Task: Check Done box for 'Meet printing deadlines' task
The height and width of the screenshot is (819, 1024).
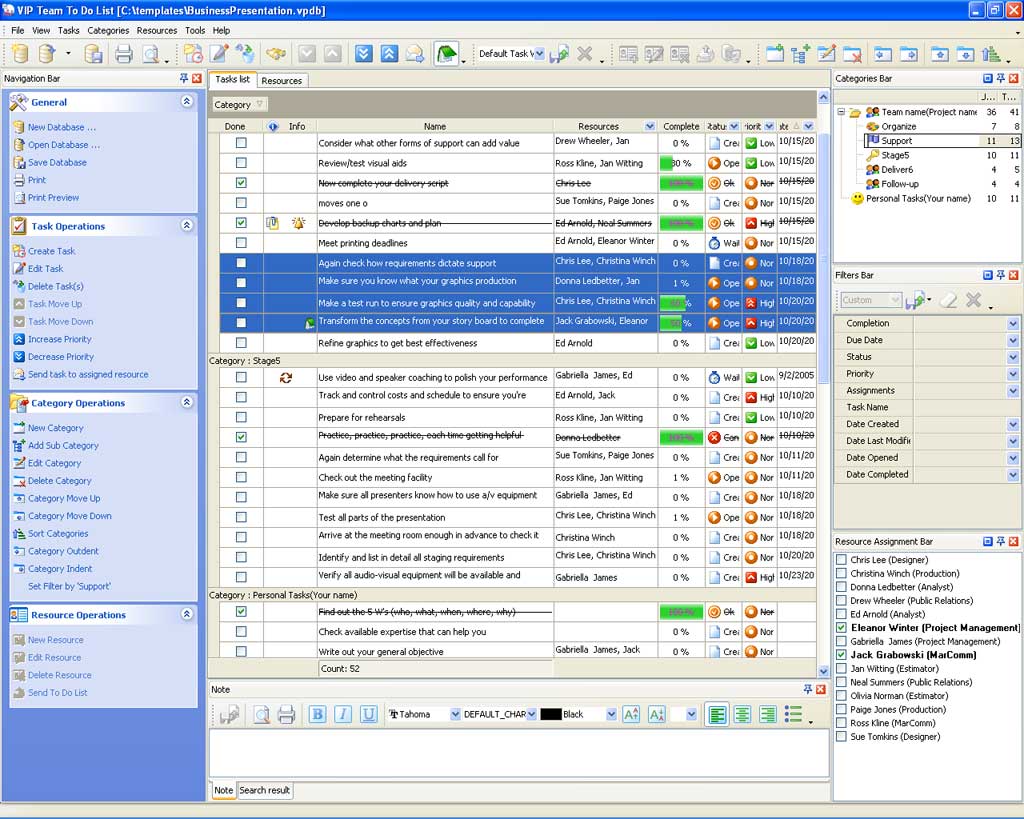Action: pyautogui.click(x=241, y=243)
